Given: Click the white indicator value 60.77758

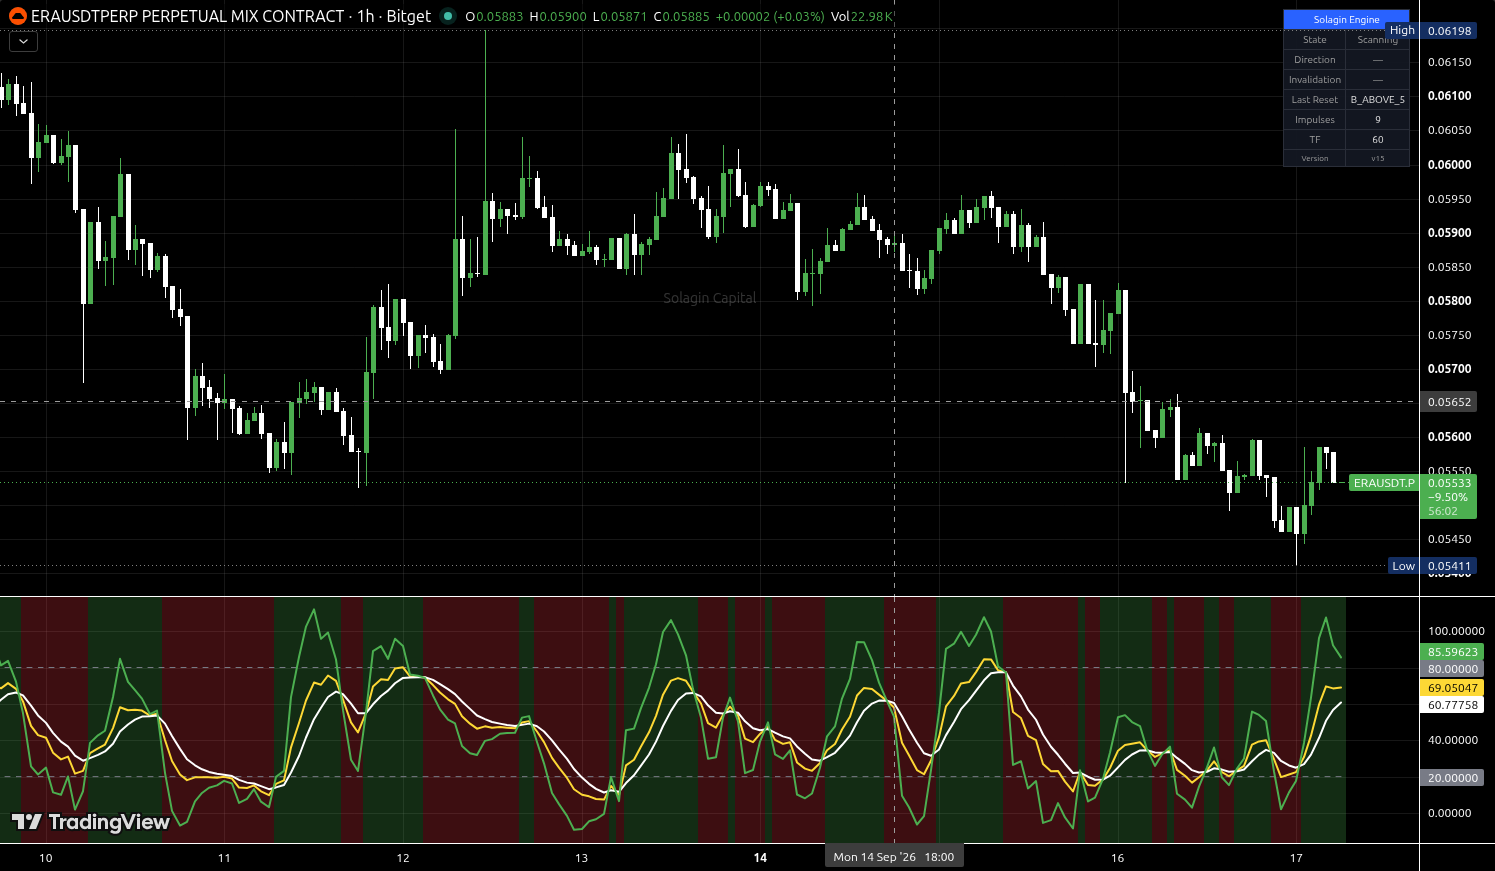Looking at the screenshot, I should (1452, 705).
